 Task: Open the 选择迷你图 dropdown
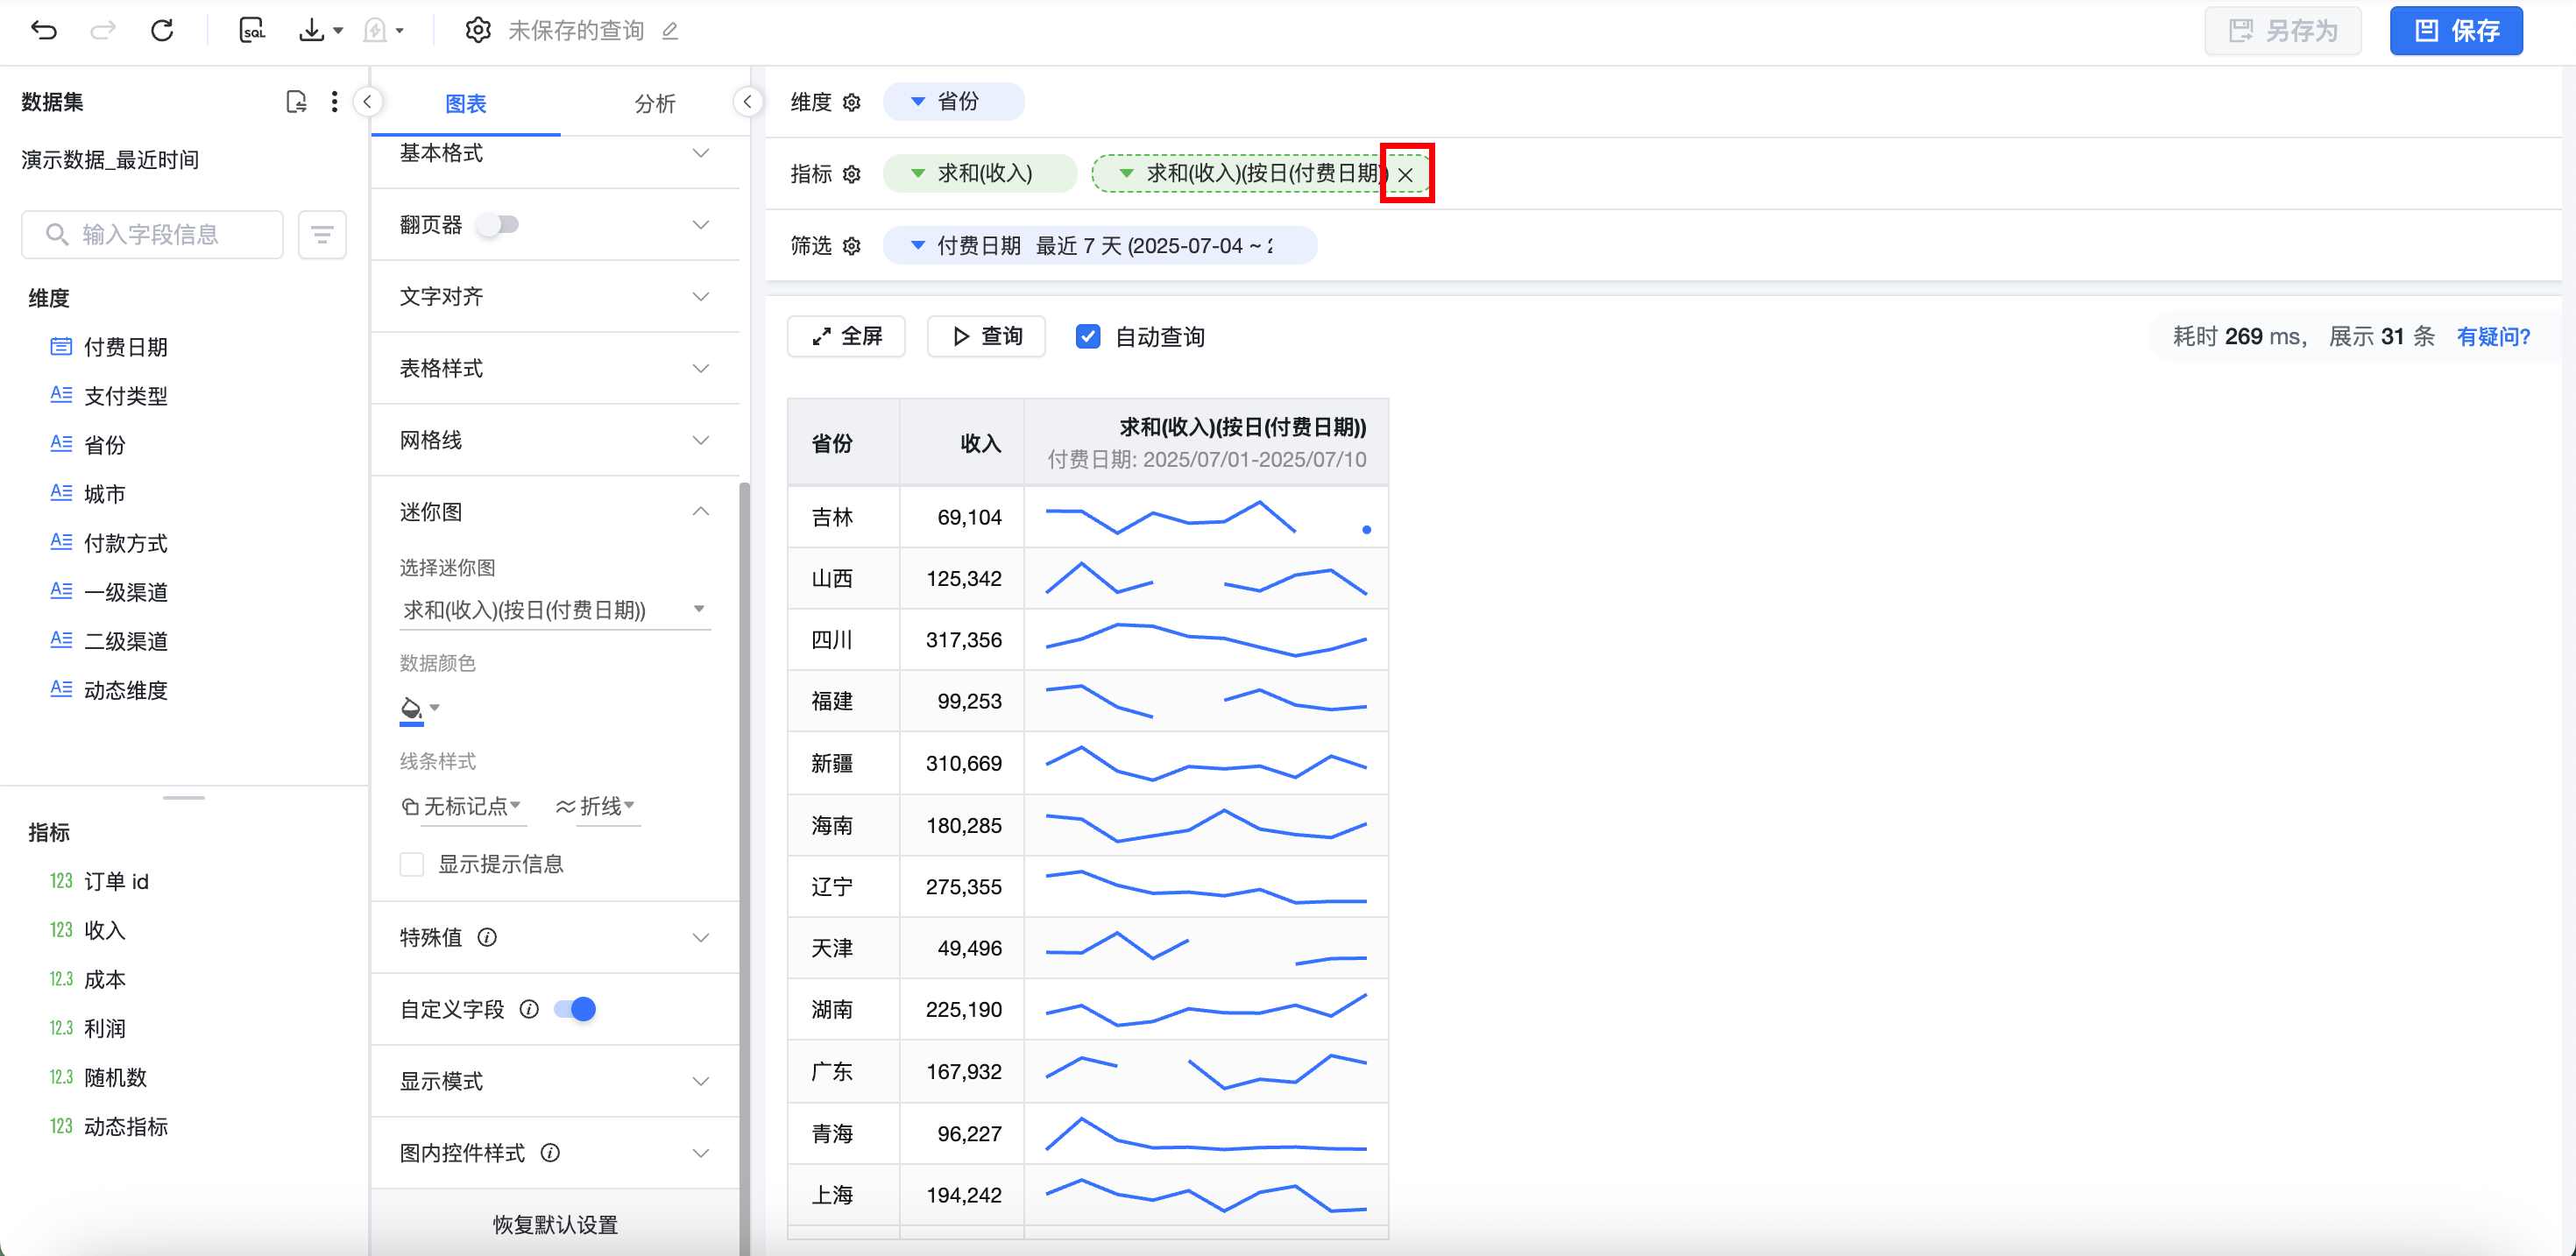click(554, 609)
